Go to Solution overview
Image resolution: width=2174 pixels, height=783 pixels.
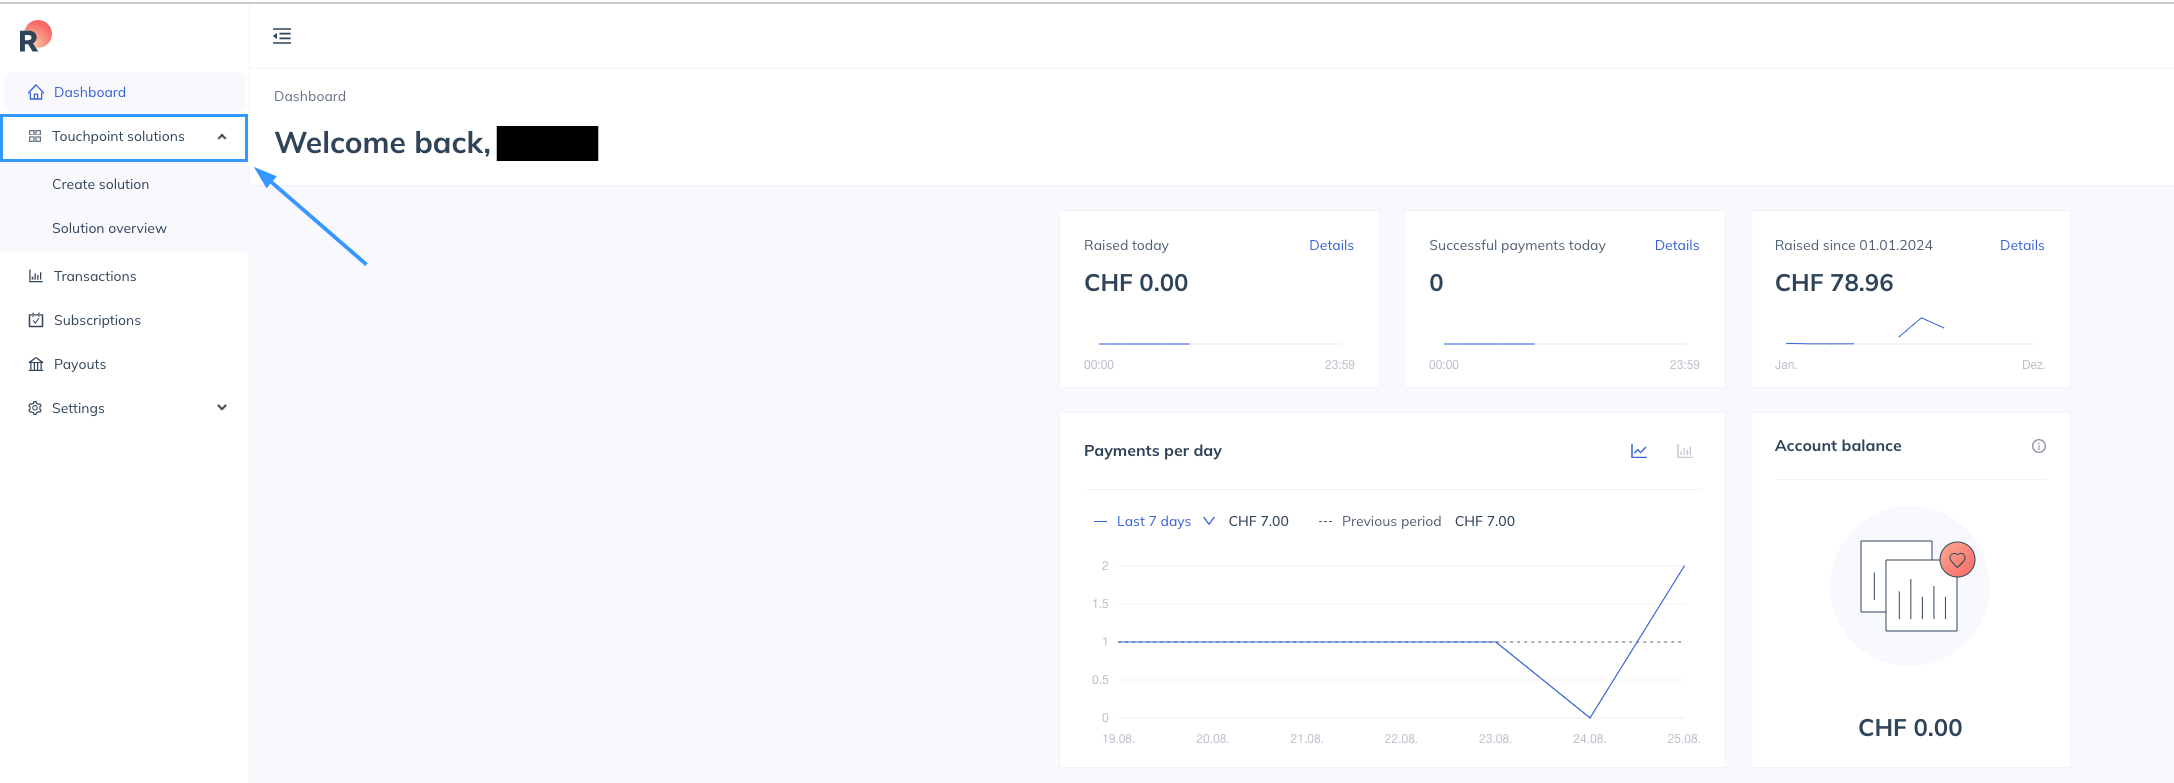(x=109, y=228)
